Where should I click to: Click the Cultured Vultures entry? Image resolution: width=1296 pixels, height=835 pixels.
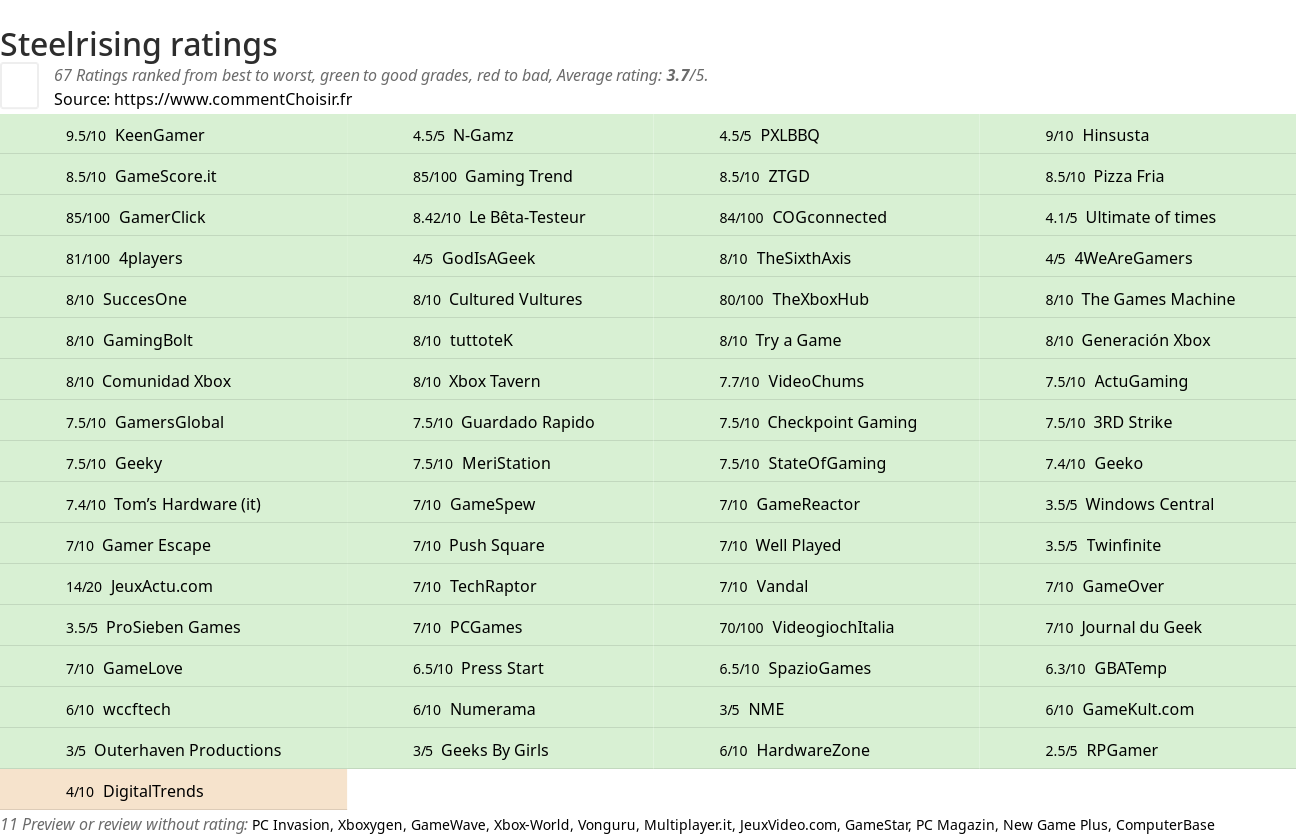[500, 299]
